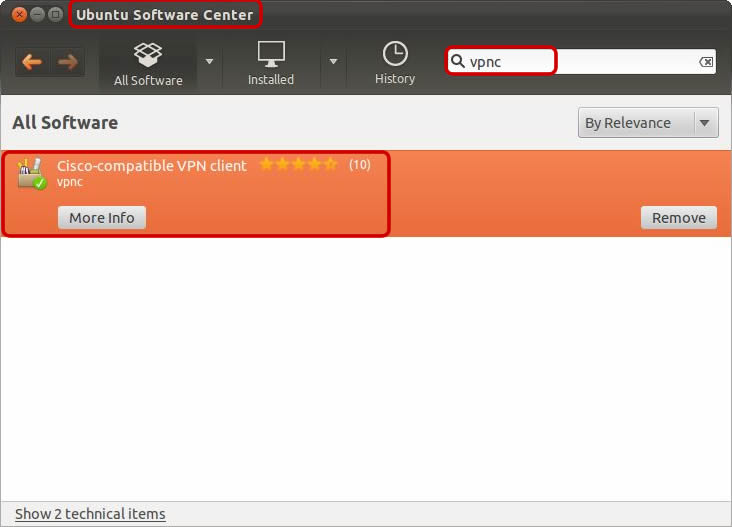Expand the Installed dropdown arrow

pos(333,61)
